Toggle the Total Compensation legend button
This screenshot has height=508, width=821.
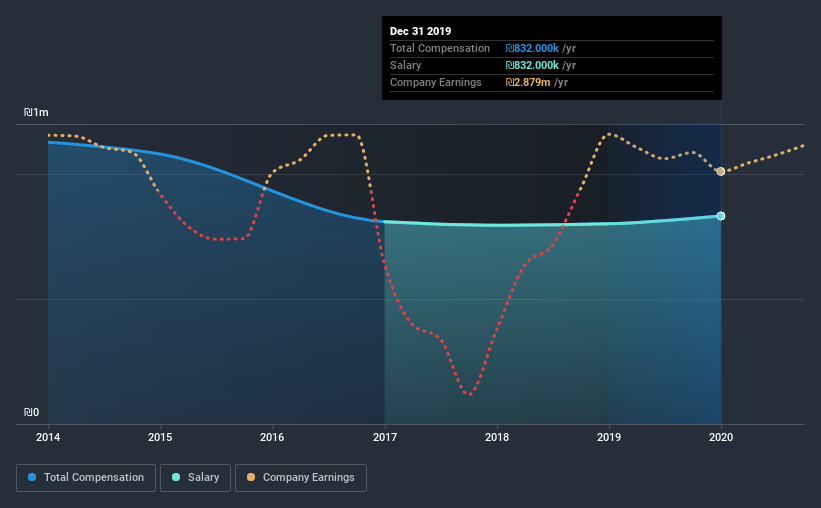[x=86, y=478]
